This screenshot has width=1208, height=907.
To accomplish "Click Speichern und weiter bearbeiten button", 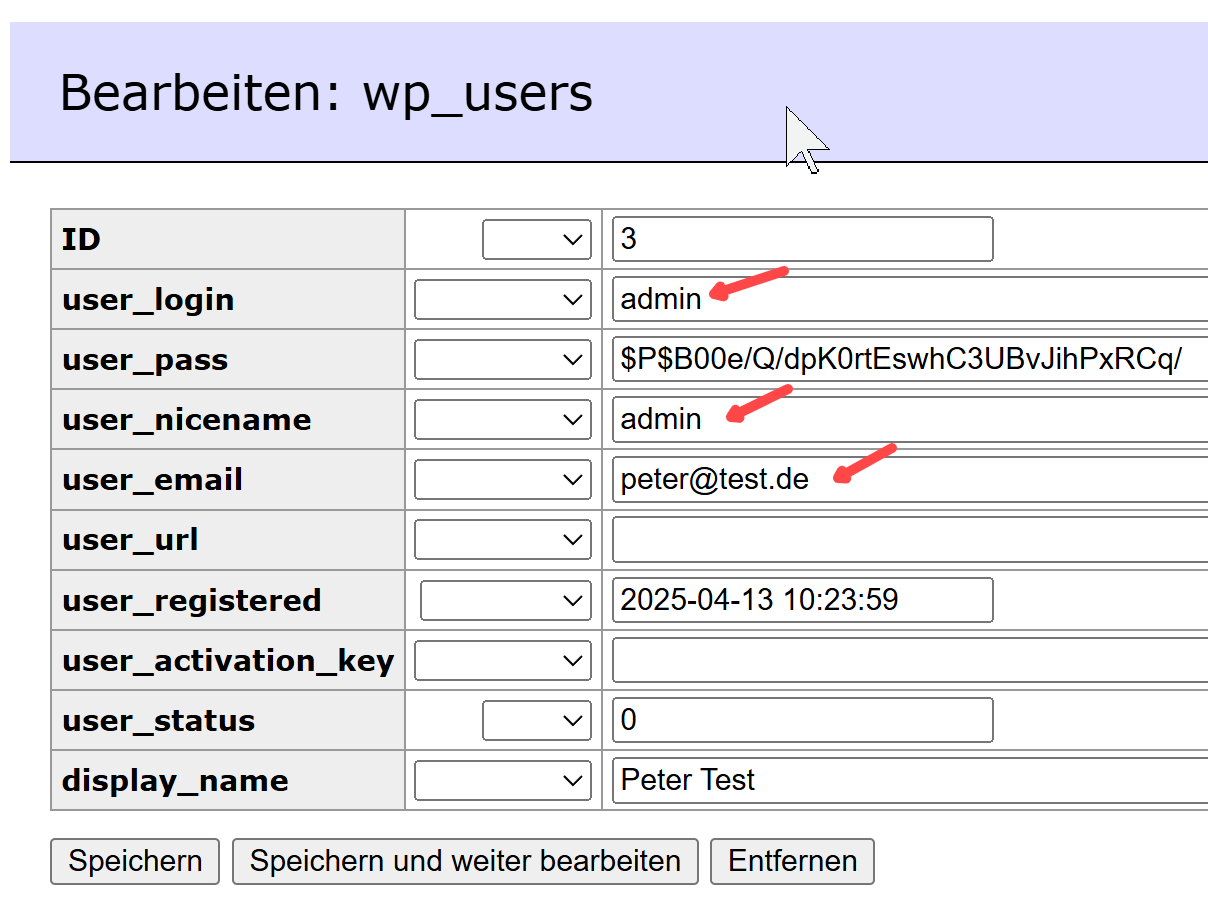I will pyautogui.click(x=465, y=861).
